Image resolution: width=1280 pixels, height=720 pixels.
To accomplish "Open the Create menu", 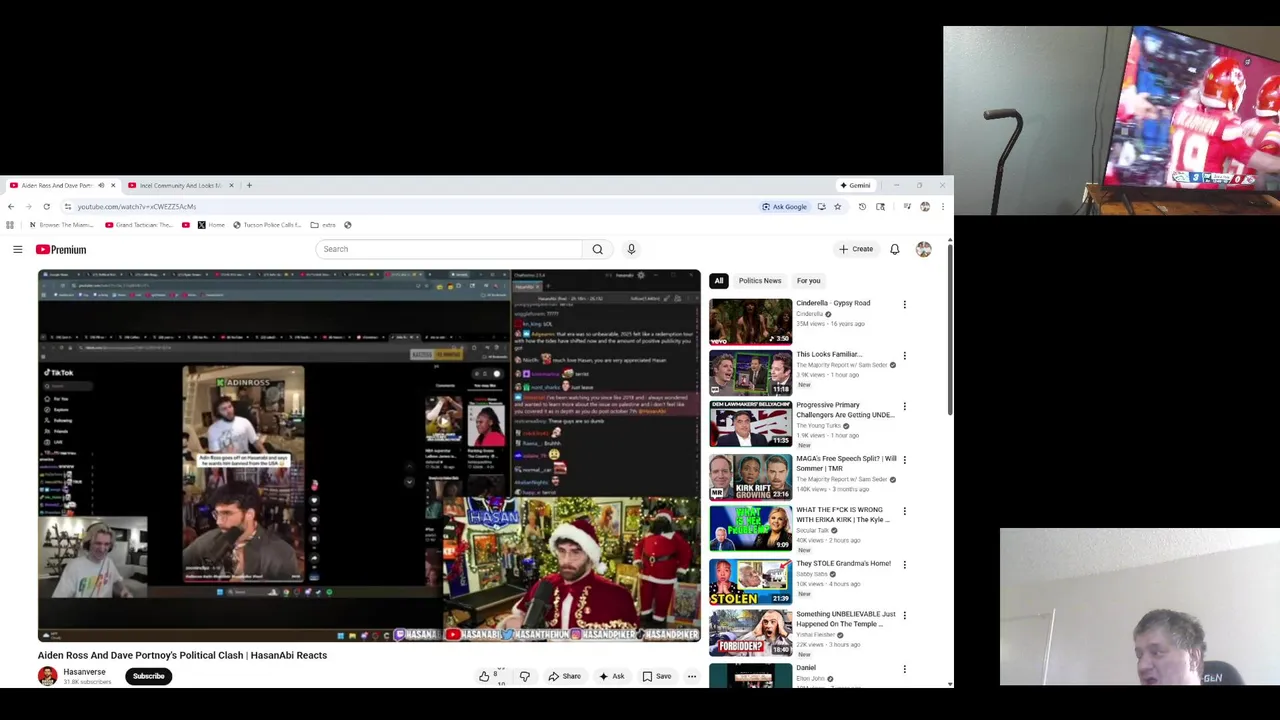I will pos(856,249).
